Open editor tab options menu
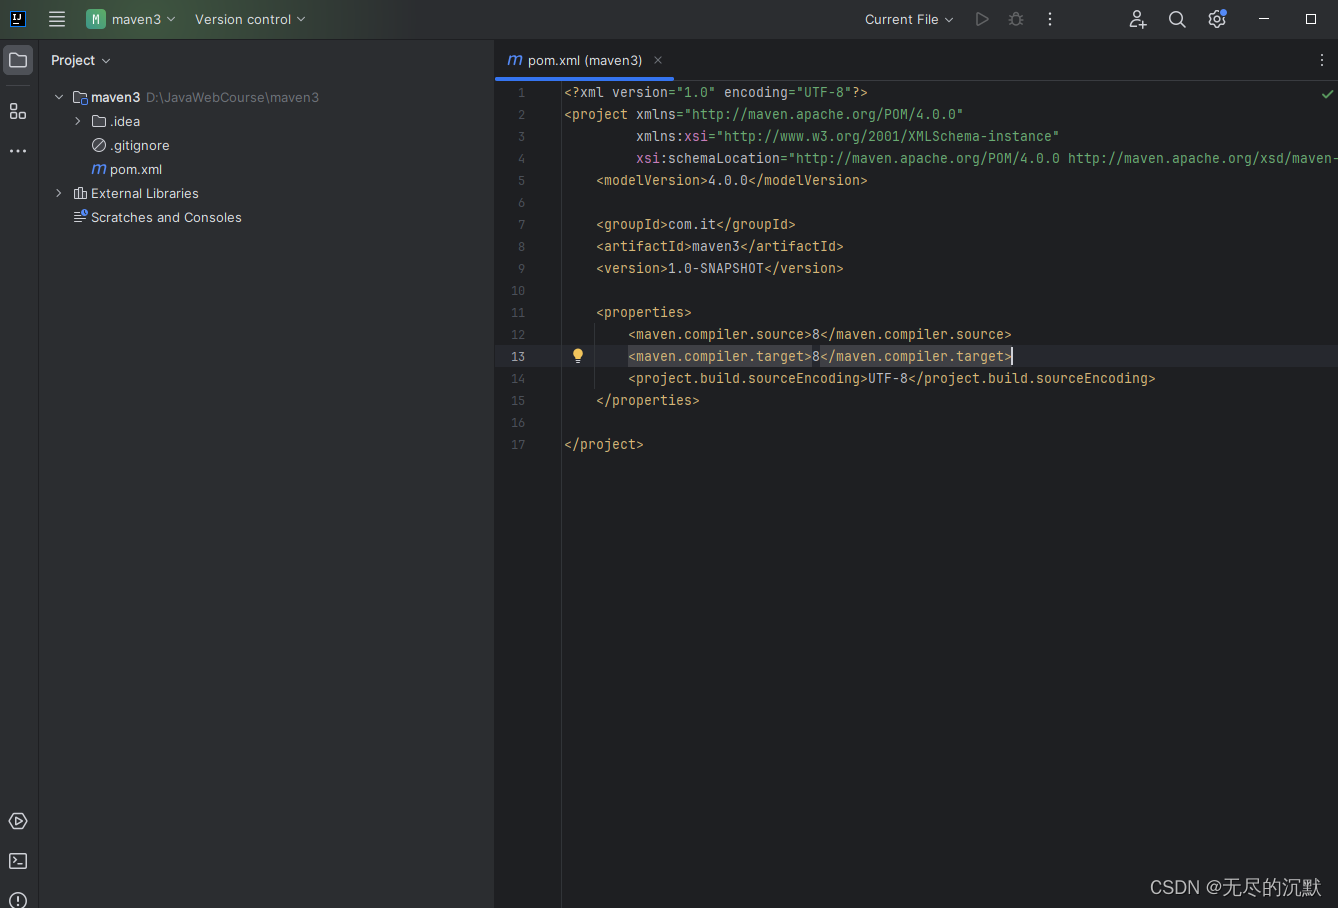The image size is (1338, 908). coord(1322,60)
